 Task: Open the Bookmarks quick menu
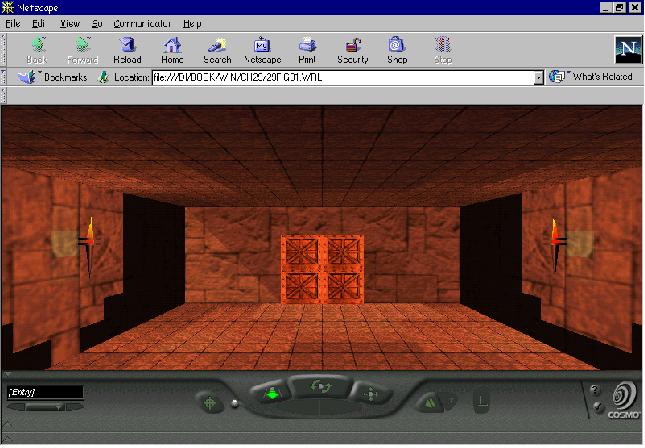pos(53,77)
